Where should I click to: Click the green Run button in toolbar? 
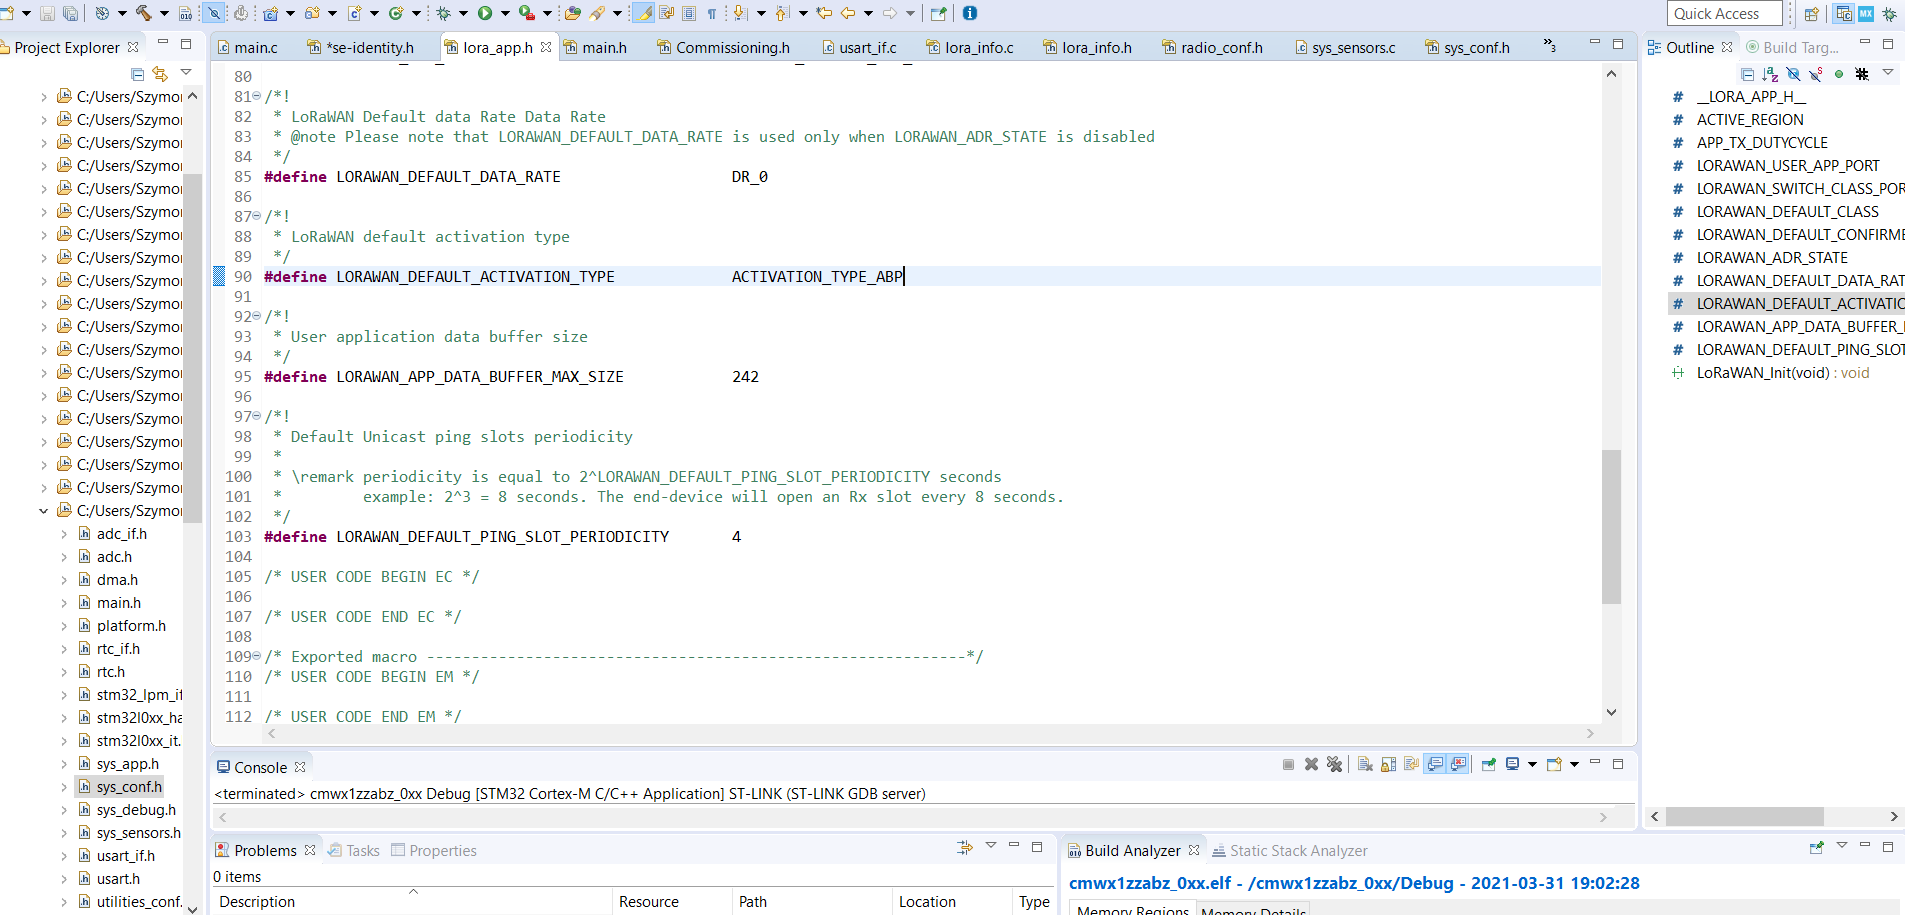[x=485, y=13]
